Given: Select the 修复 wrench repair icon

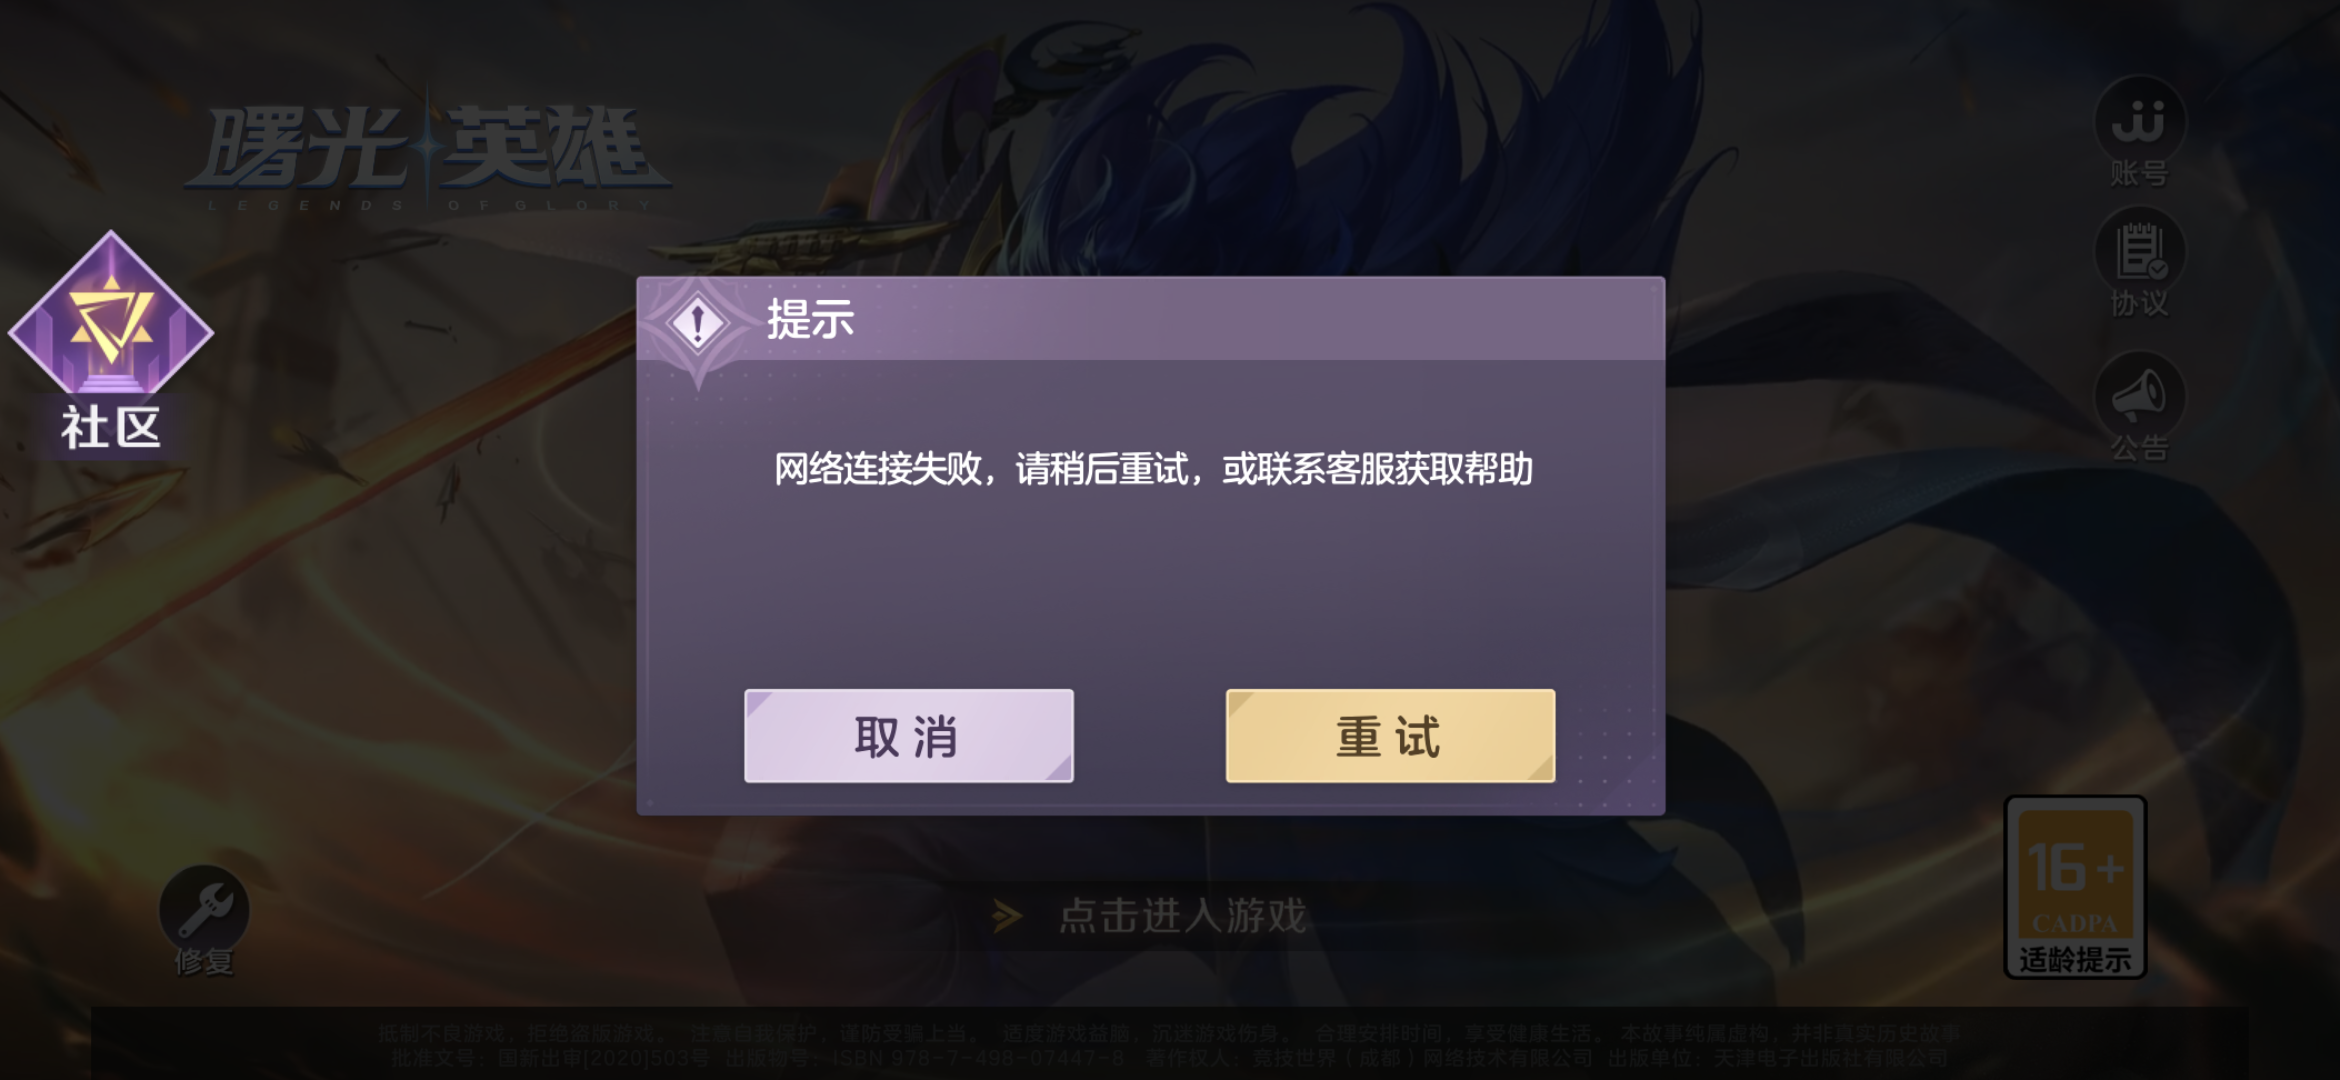Looking at the screenshot, I should (x=204, y=910).
